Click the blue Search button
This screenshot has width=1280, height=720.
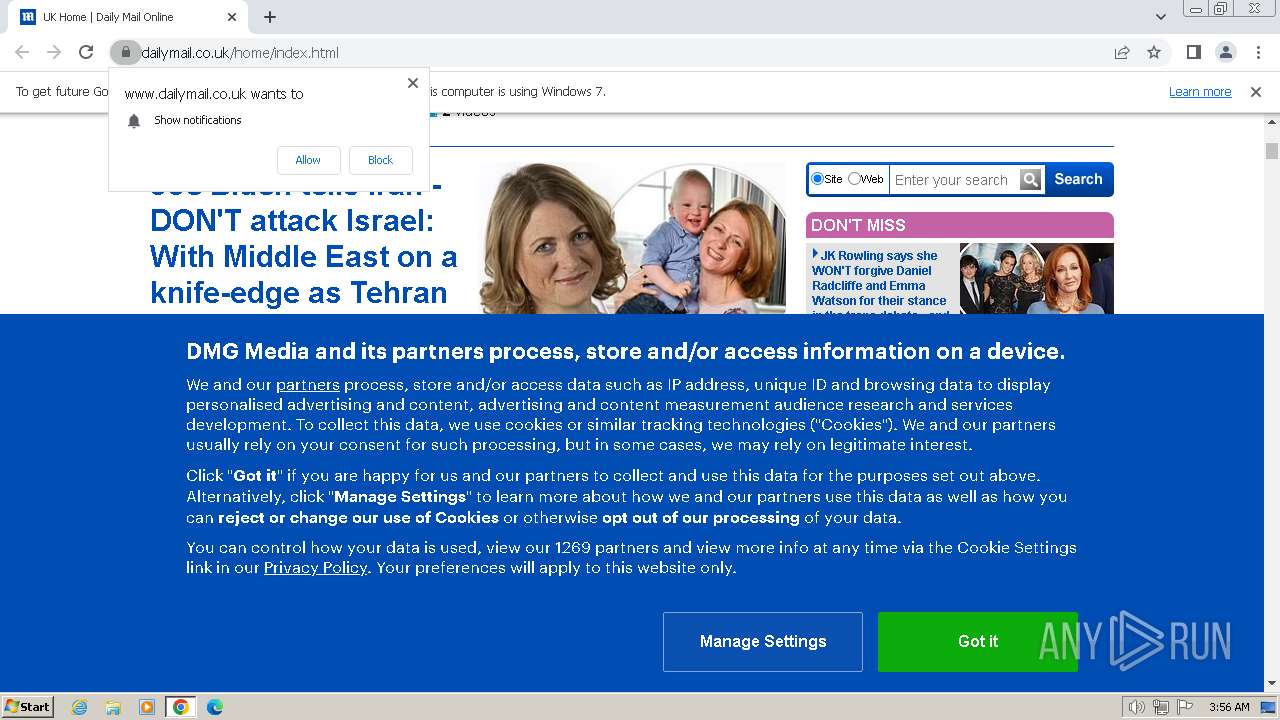(1078, 180)
